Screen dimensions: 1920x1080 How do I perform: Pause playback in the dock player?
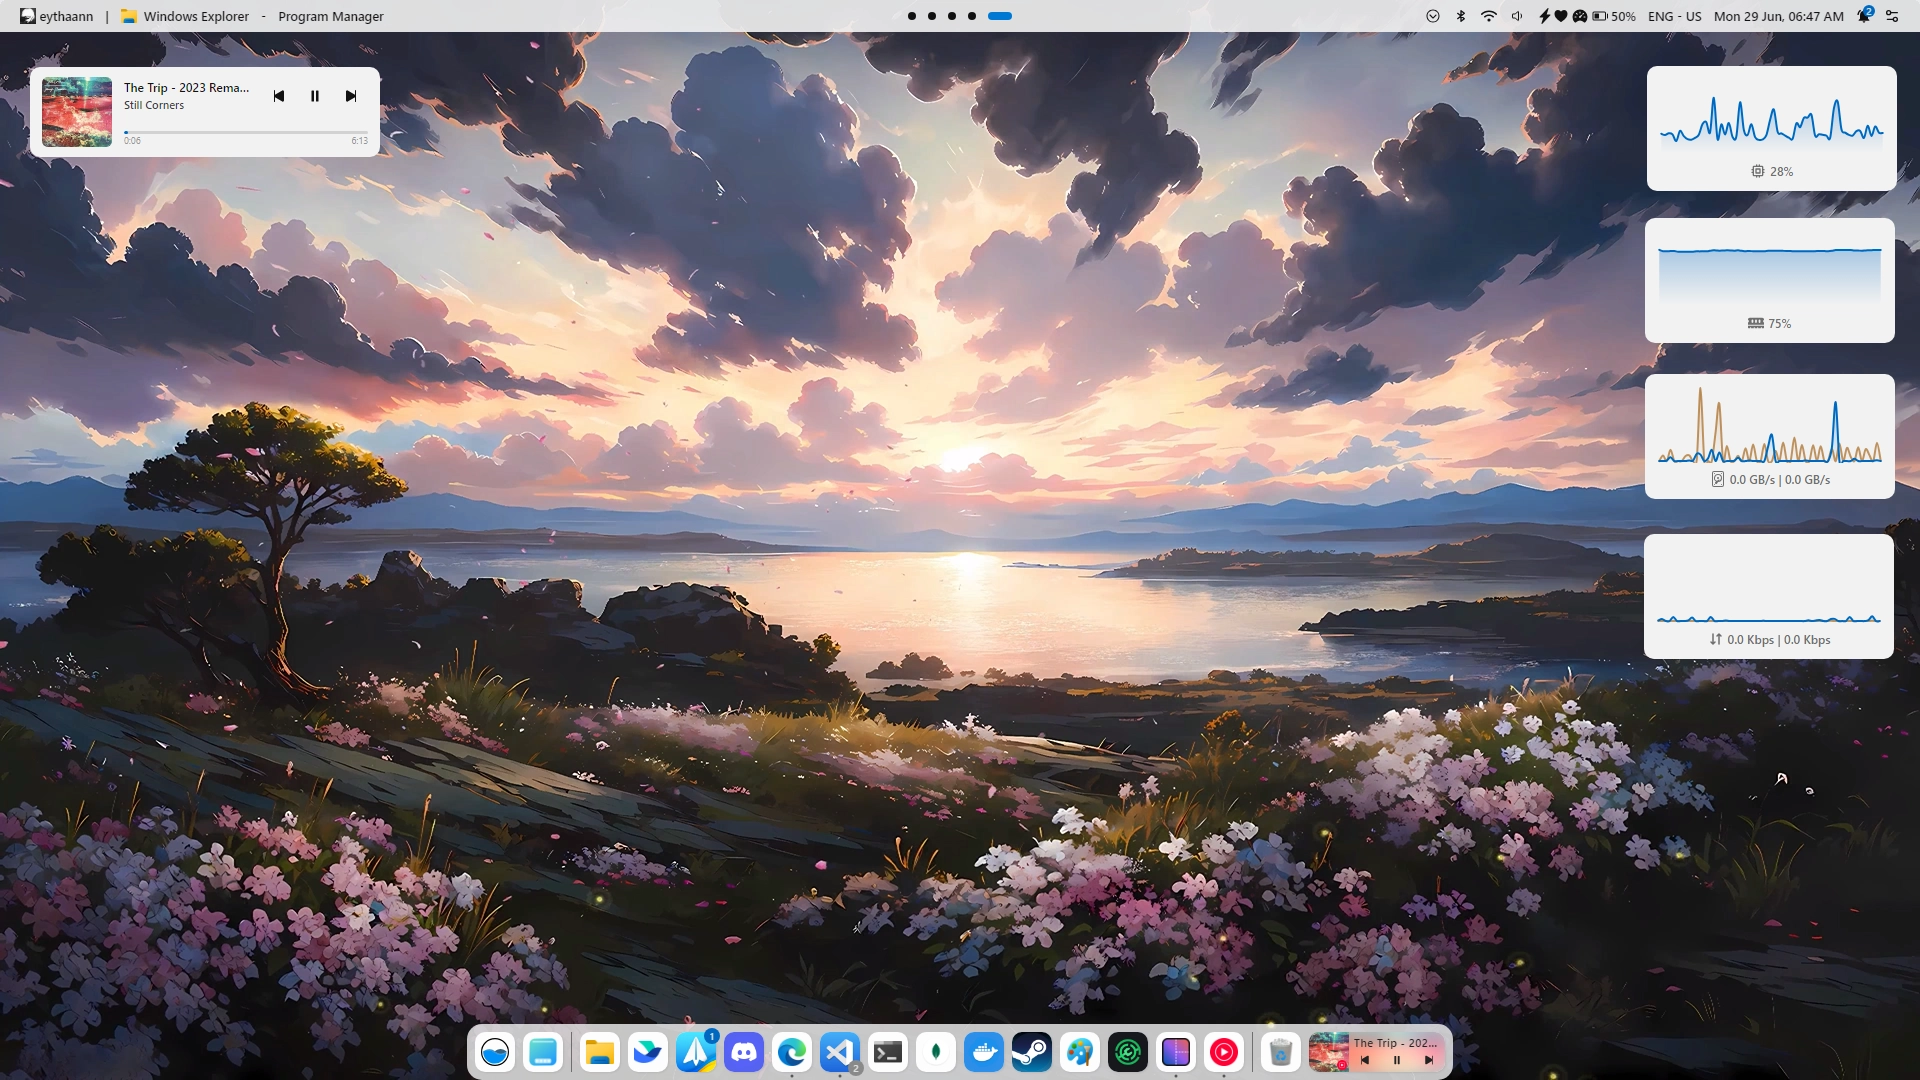(x=1397, y=1060)
